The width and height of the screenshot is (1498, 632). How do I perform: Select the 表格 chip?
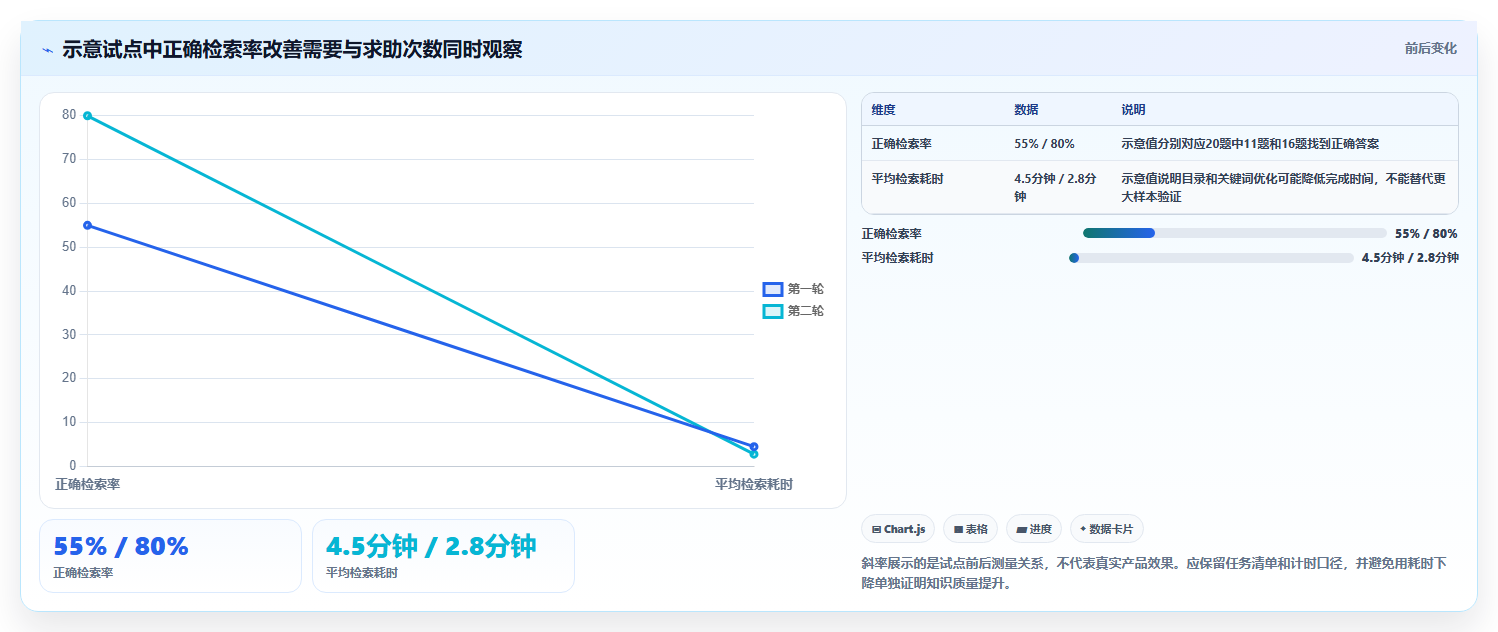tap(970, 529)
